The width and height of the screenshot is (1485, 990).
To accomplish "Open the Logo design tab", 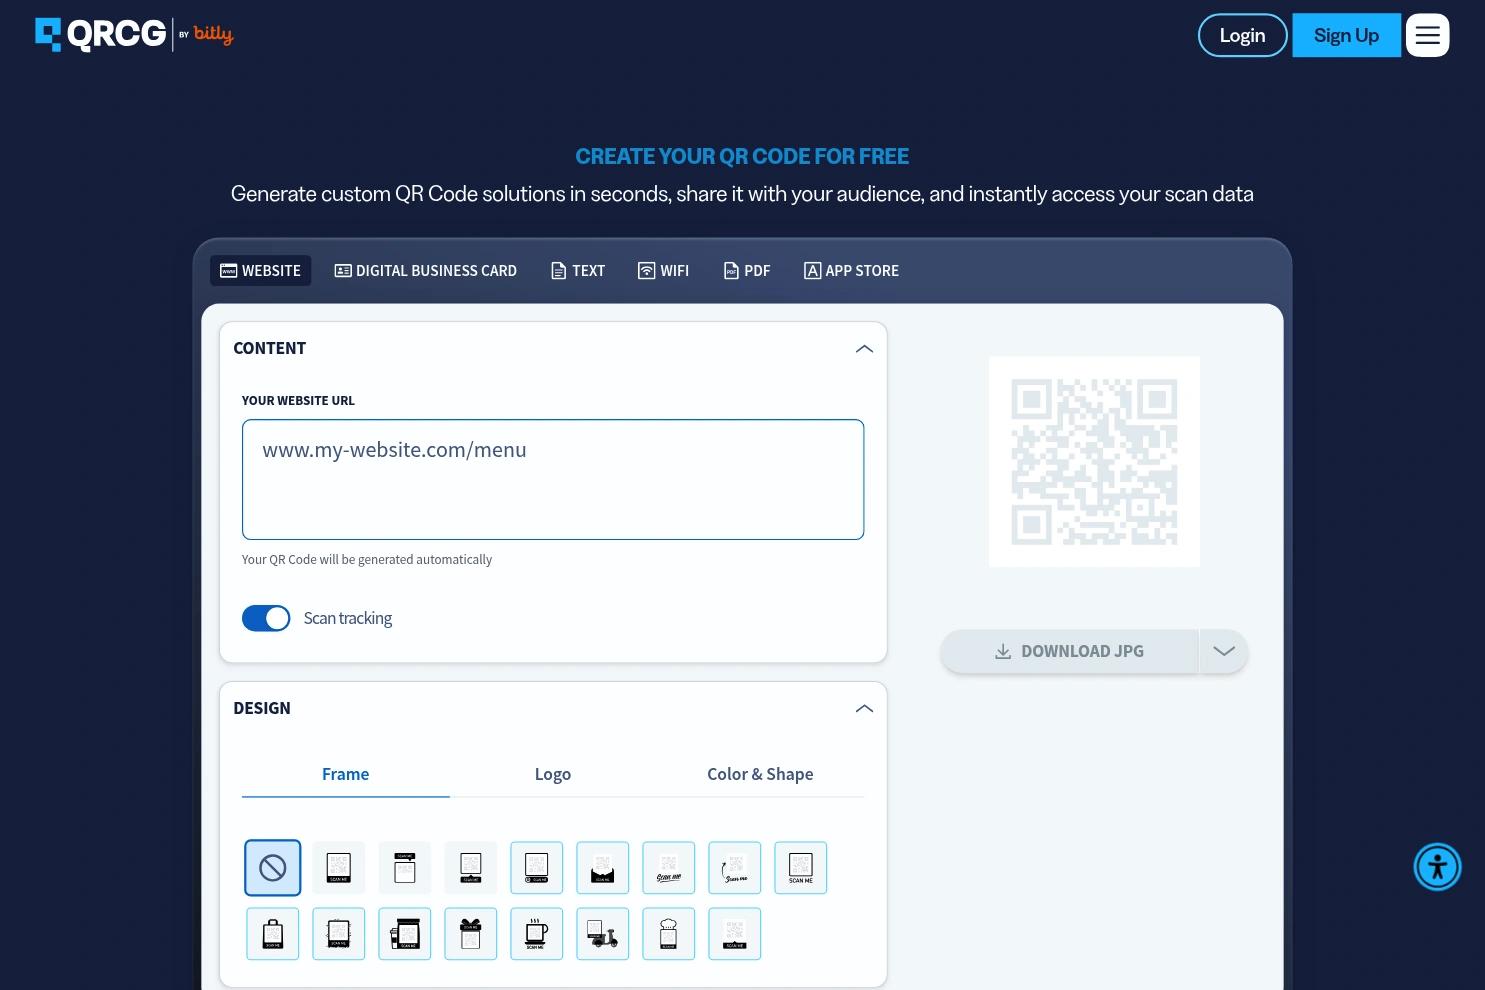I will (553, 774).
